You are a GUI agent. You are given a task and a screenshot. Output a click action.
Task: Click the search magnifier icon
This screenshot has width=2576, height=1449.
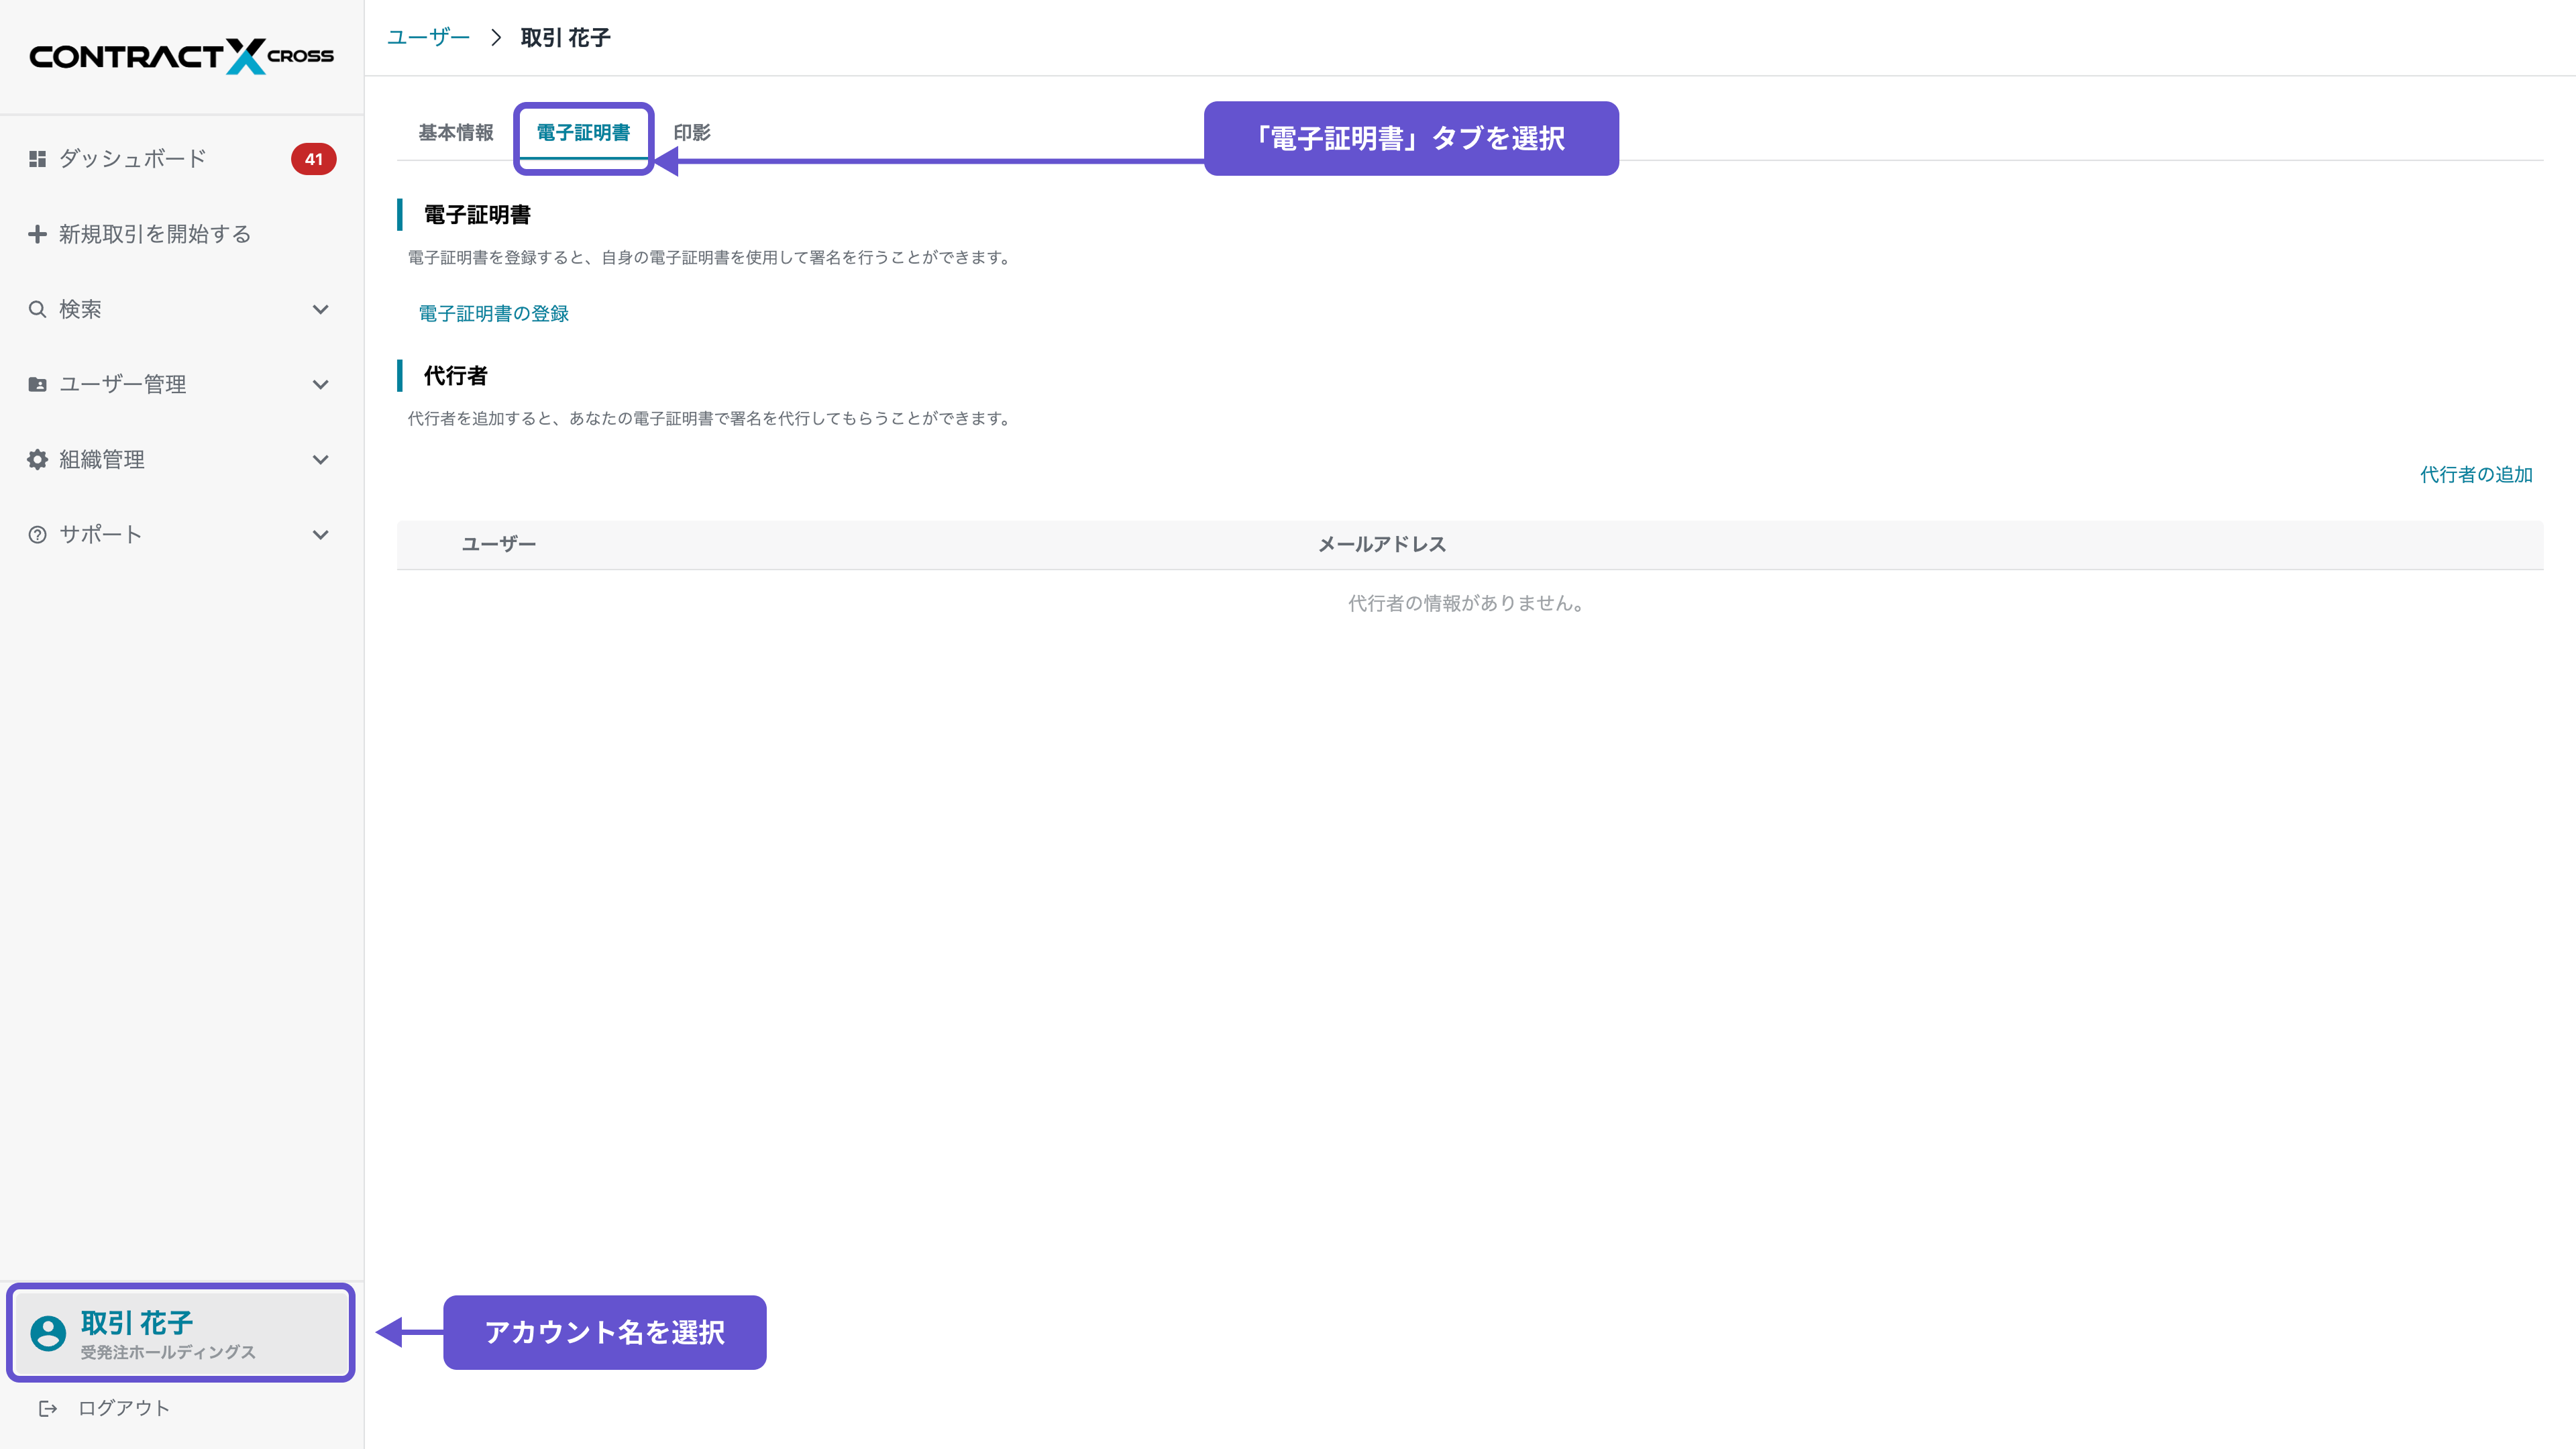pos(37,309)
